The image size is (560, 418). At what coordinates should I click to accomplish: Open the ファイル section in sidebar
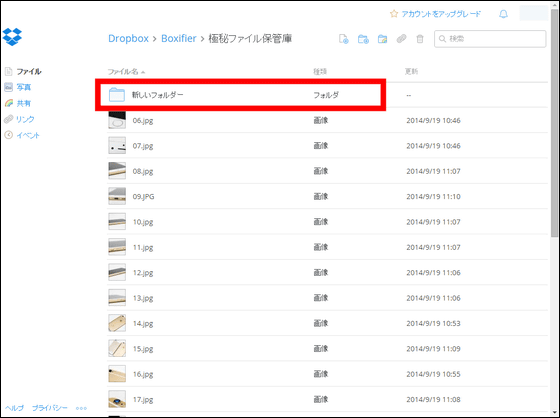pos(29,71)
